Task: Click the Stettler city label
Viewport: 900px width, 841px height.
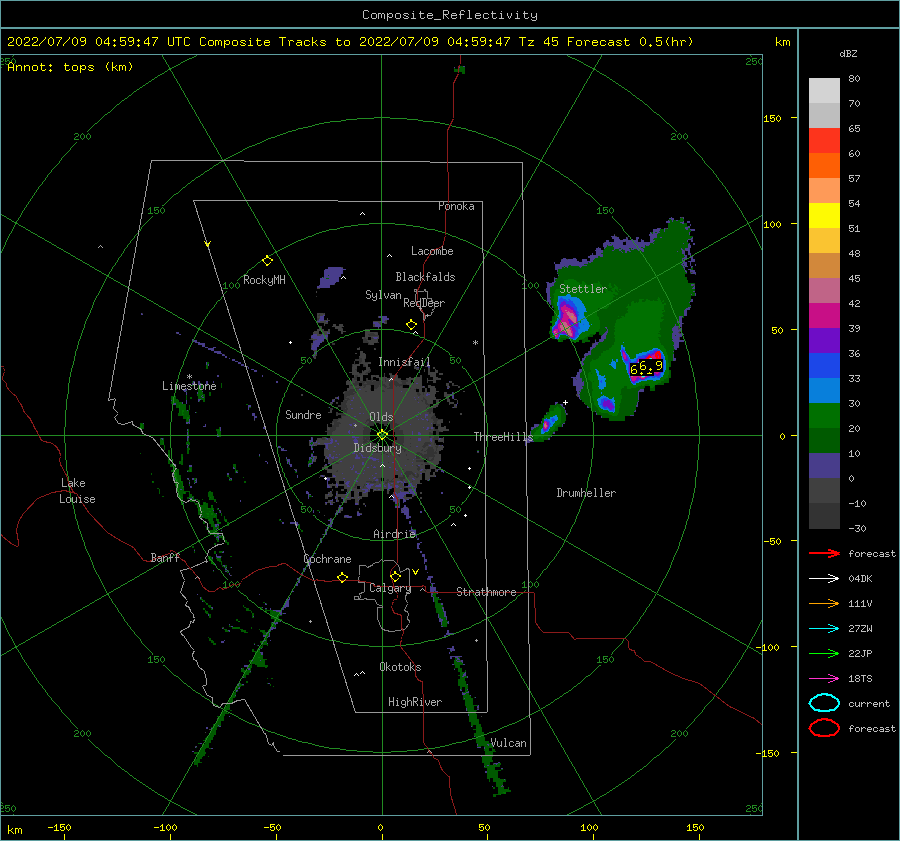Action: pyautogui.click(x=583, y=289)
